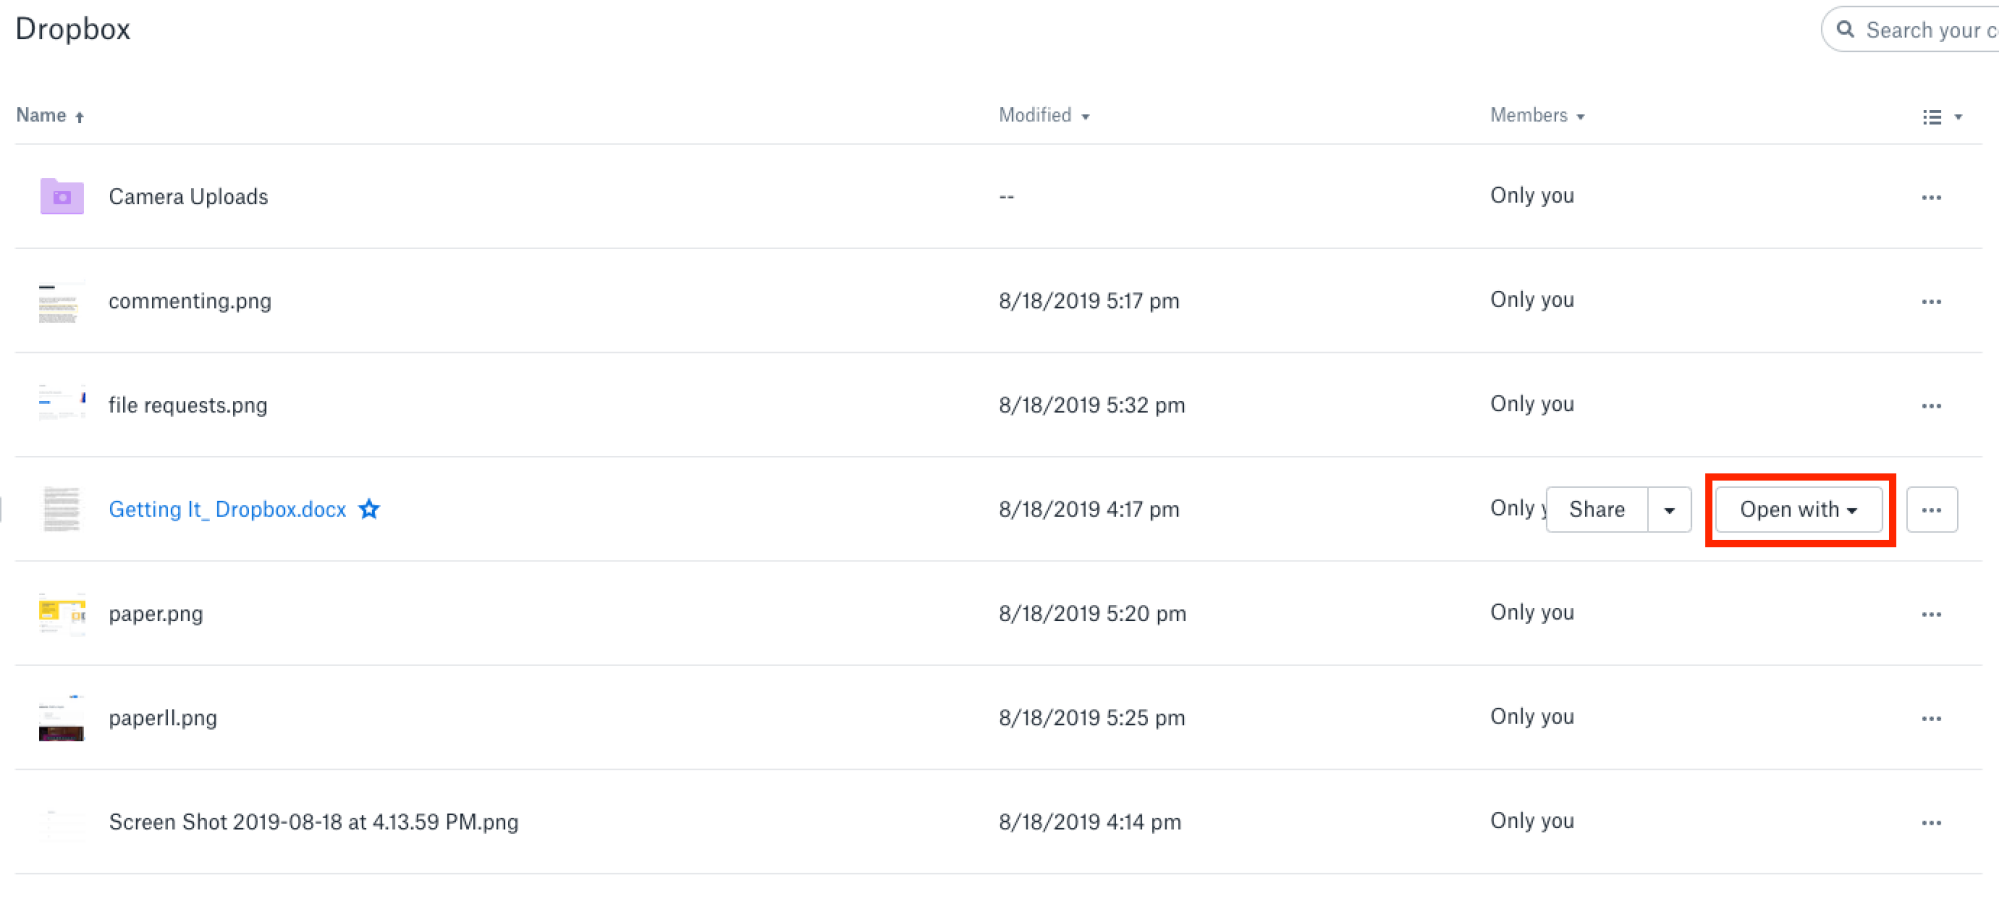This screenshot has width=1999, height=912.
Task: Open the paper.png thumbnail
Action: 62,613
